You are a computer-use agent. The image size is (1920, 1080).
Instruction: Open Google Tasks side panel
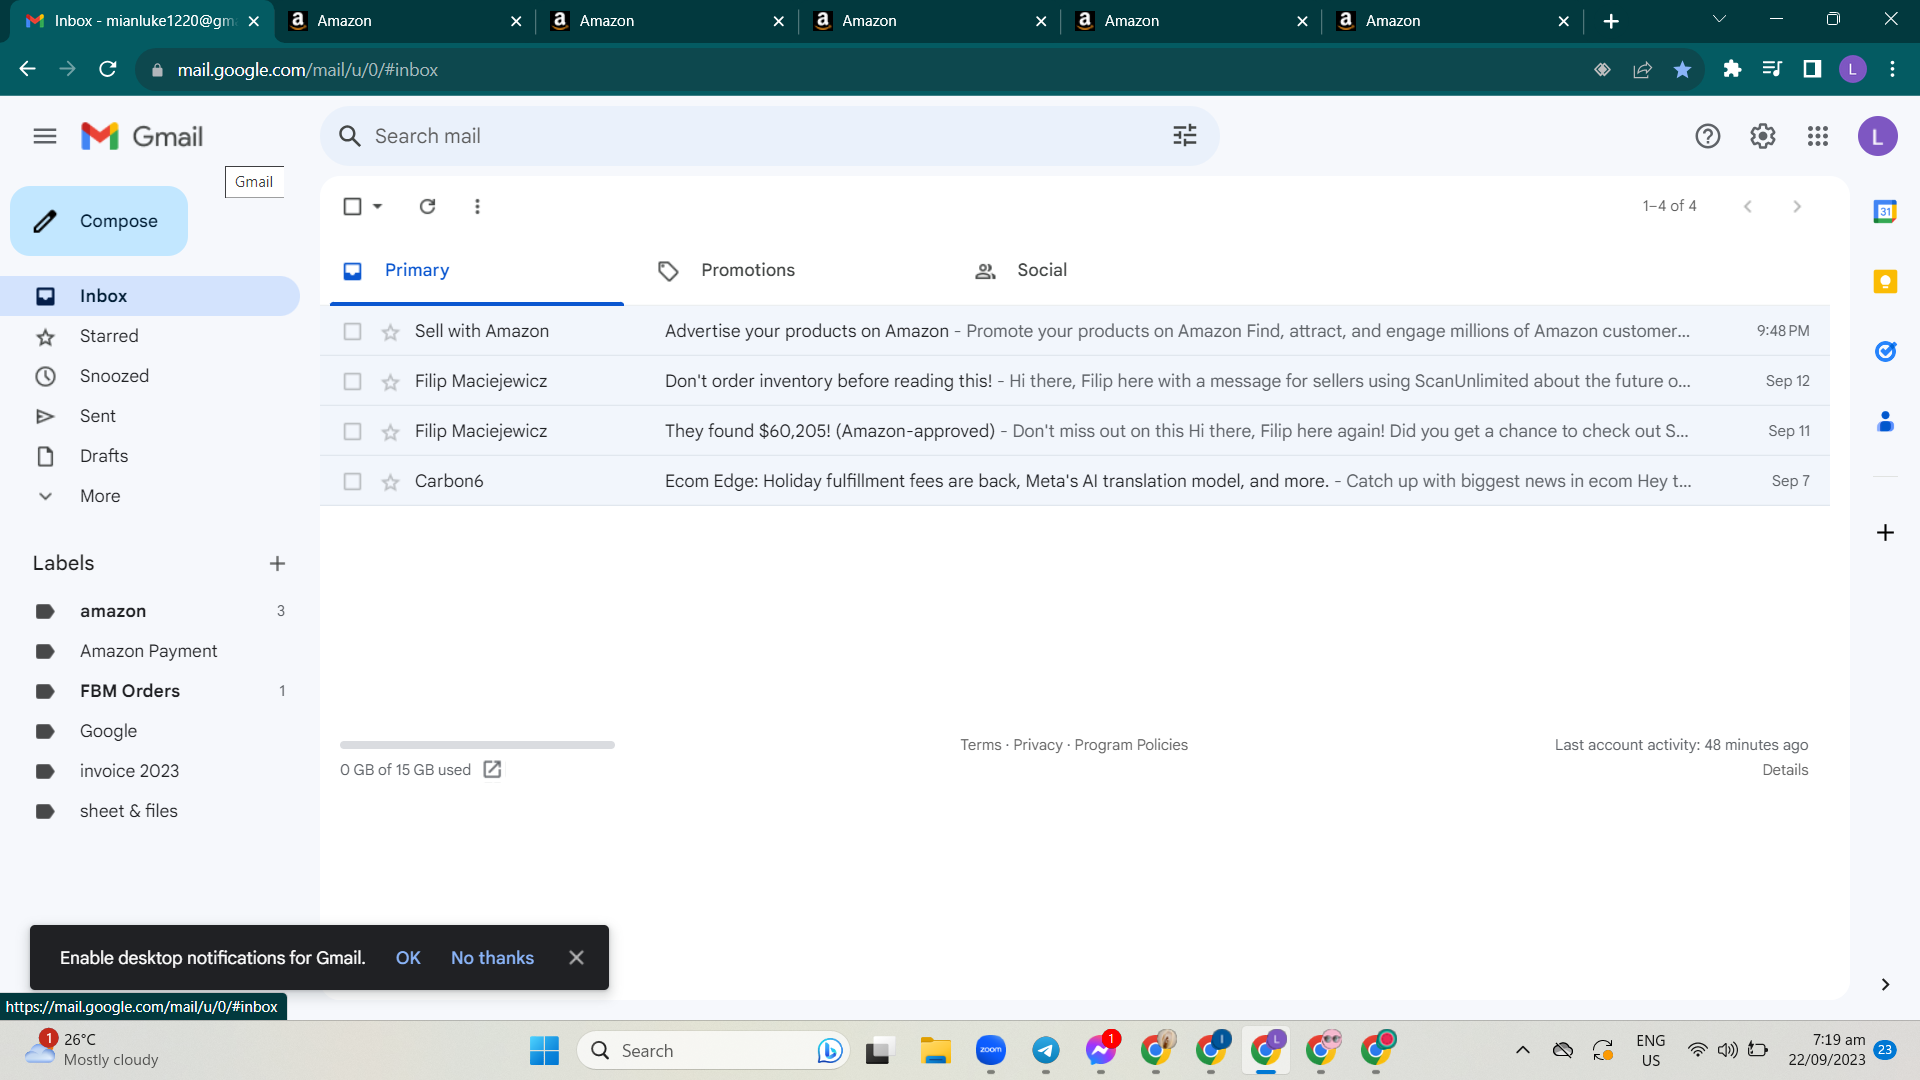point(1885,351)
